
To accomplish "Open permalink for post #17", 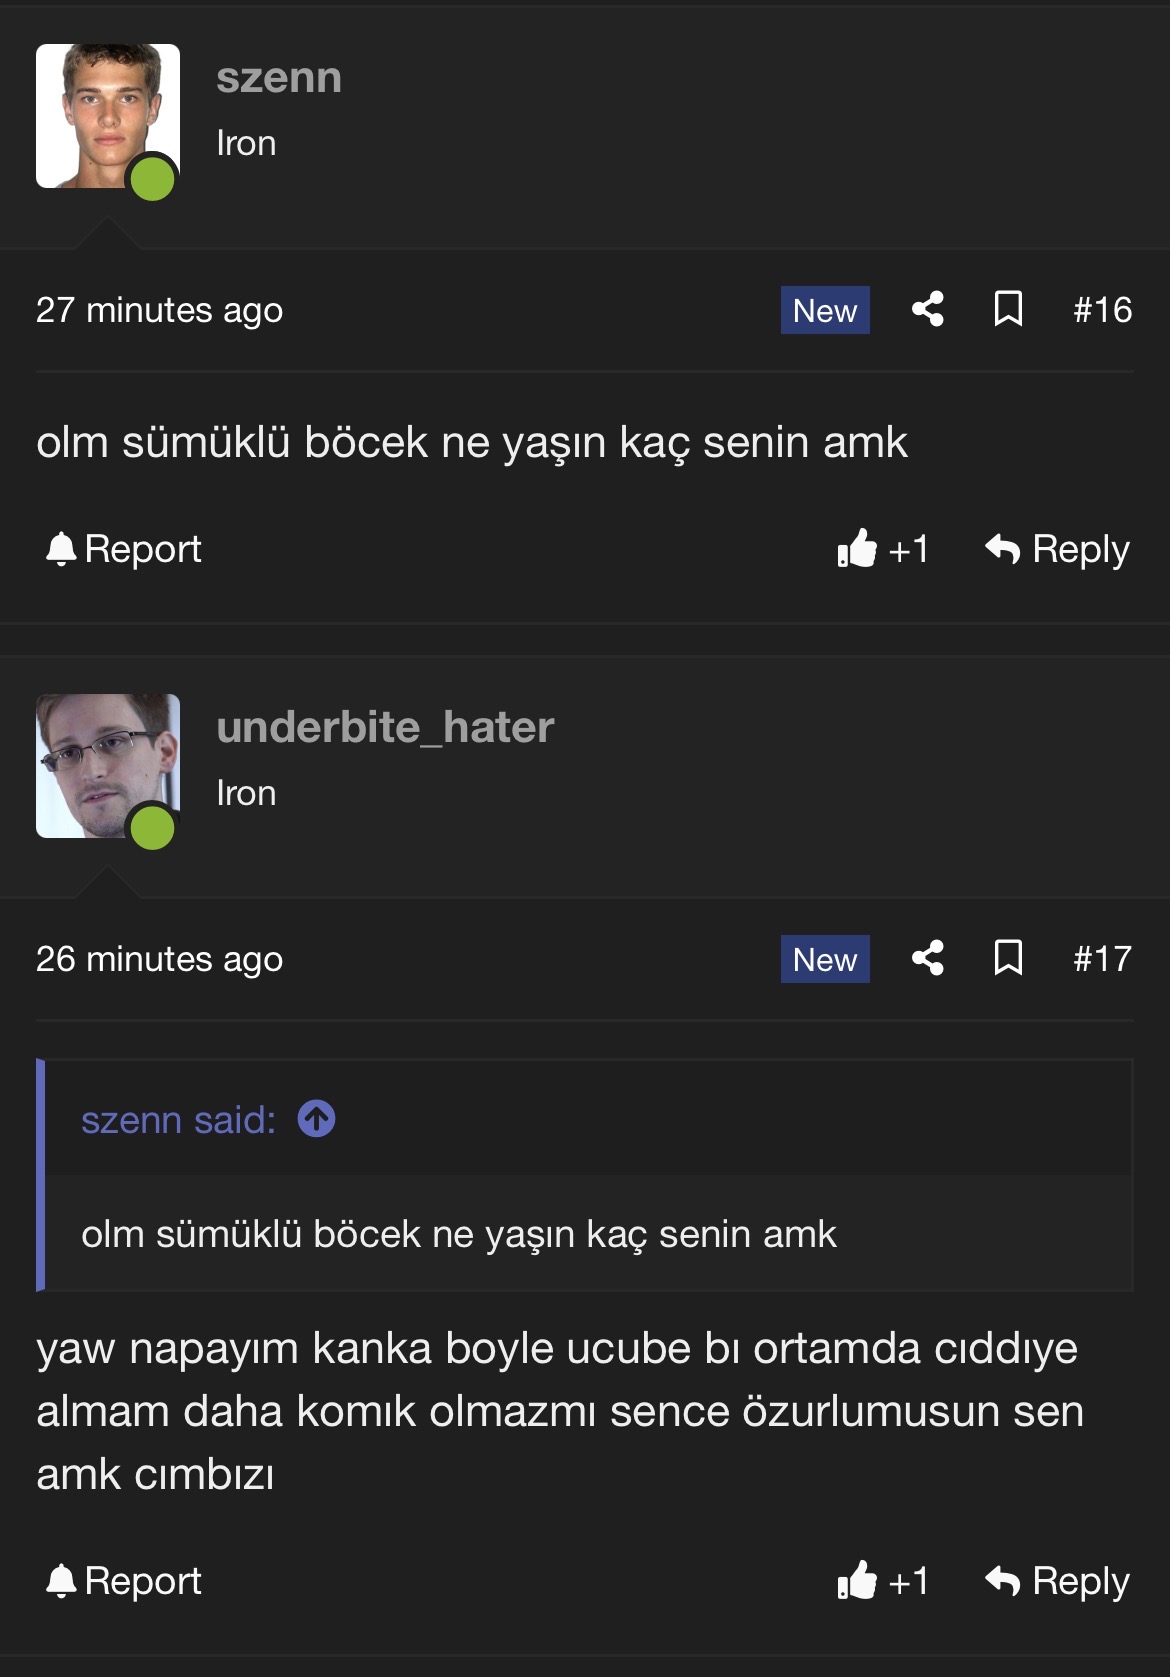I will pyautogui.click(x=1102, y=959).
